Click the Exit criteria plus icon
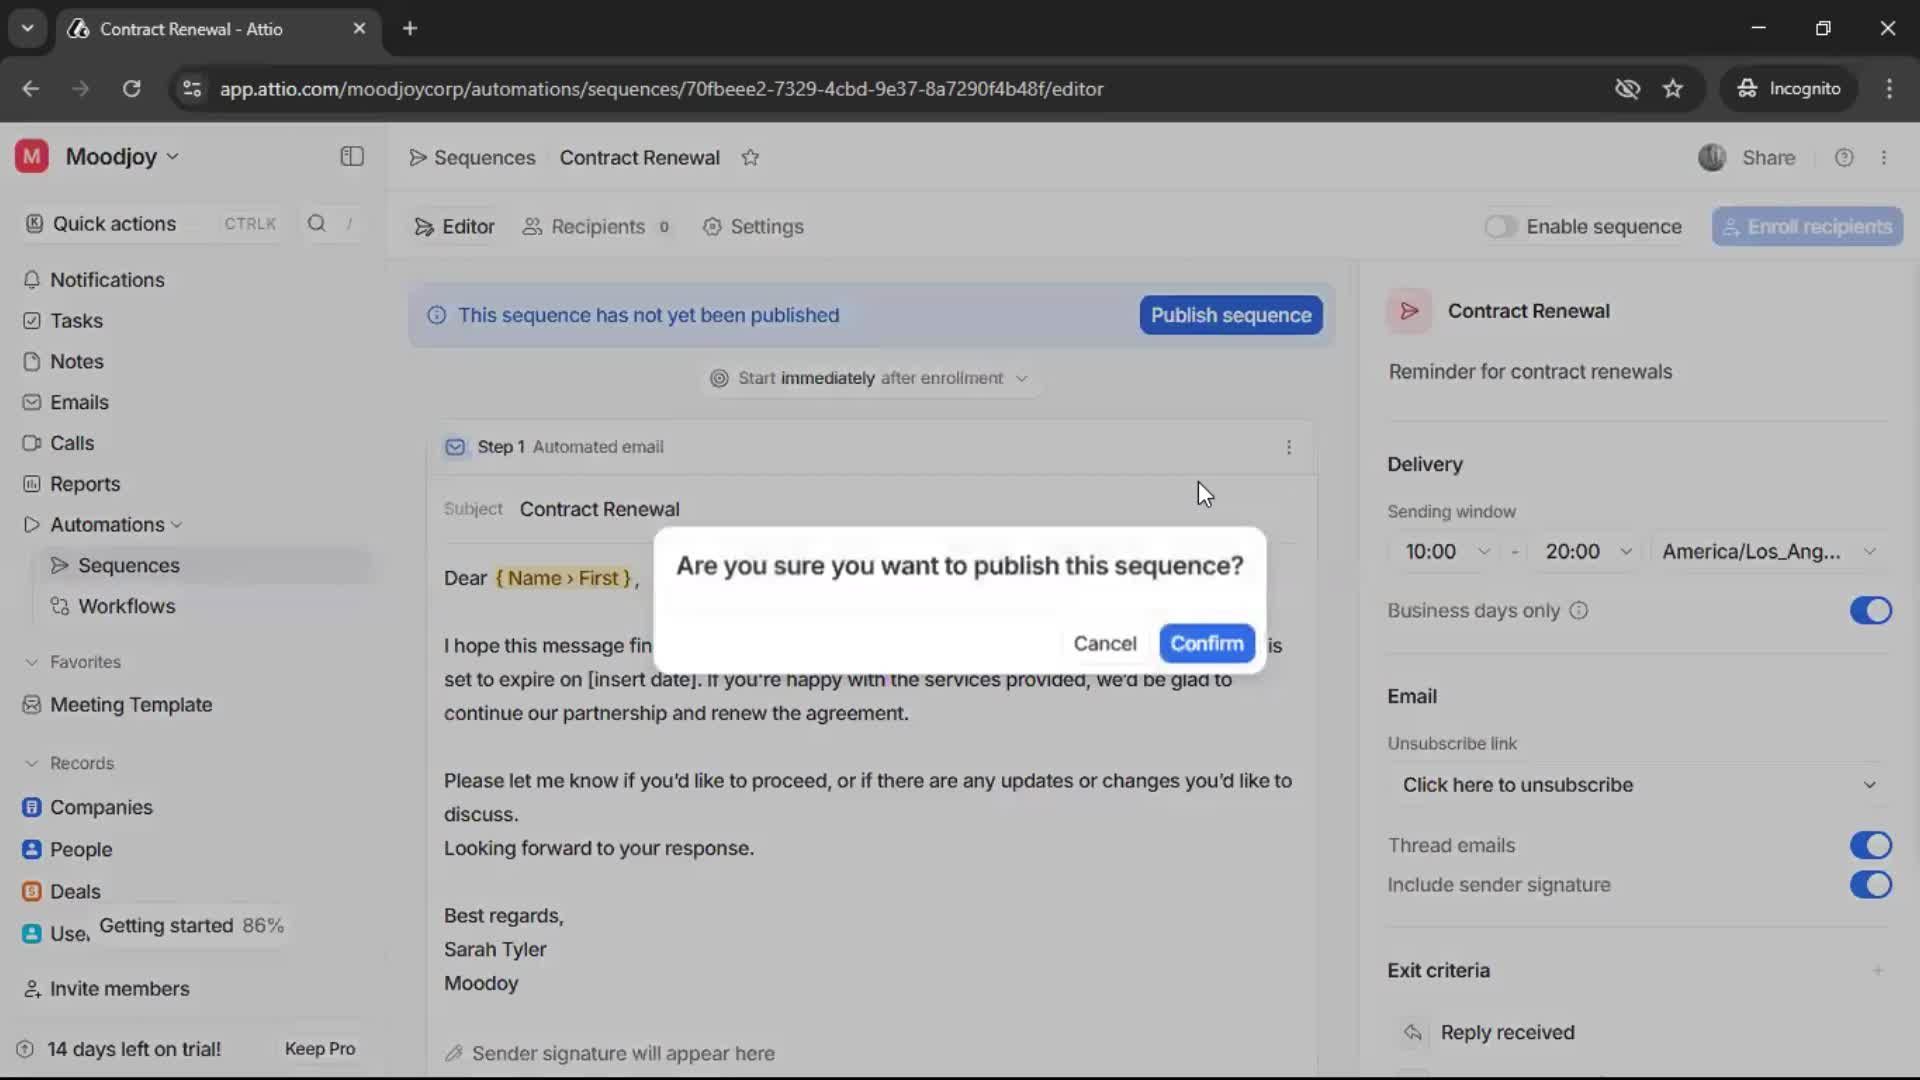The height and width of the screenshot is (1080, 1920). (x=1877, y=971)
